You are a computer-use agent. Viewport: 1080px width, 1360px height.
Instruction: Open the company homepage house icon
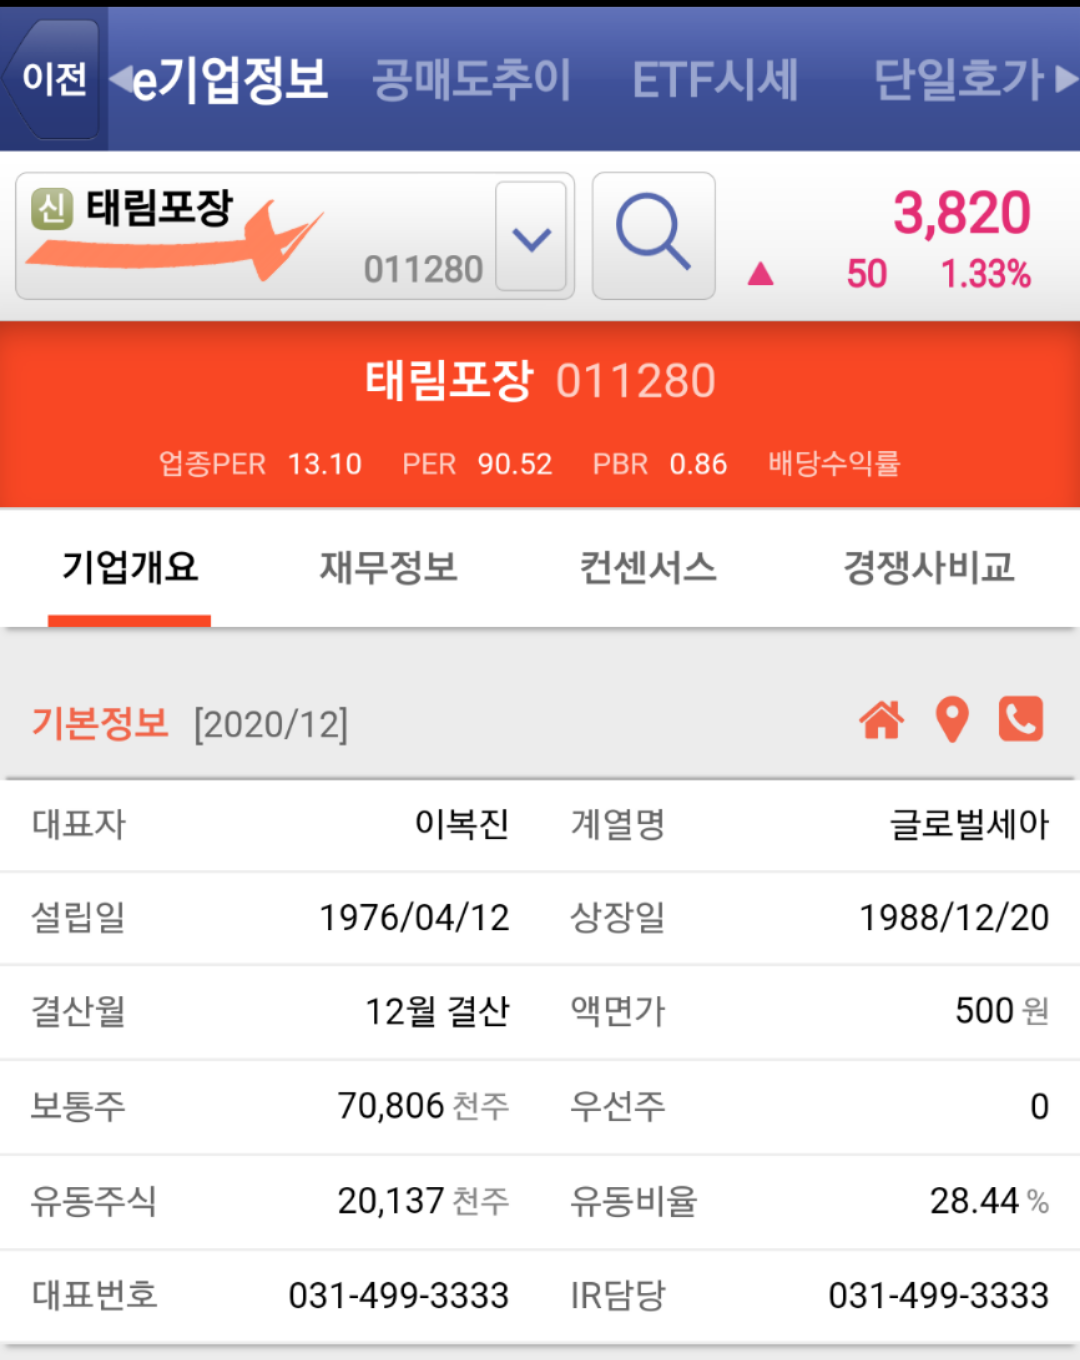coord(881,720)
